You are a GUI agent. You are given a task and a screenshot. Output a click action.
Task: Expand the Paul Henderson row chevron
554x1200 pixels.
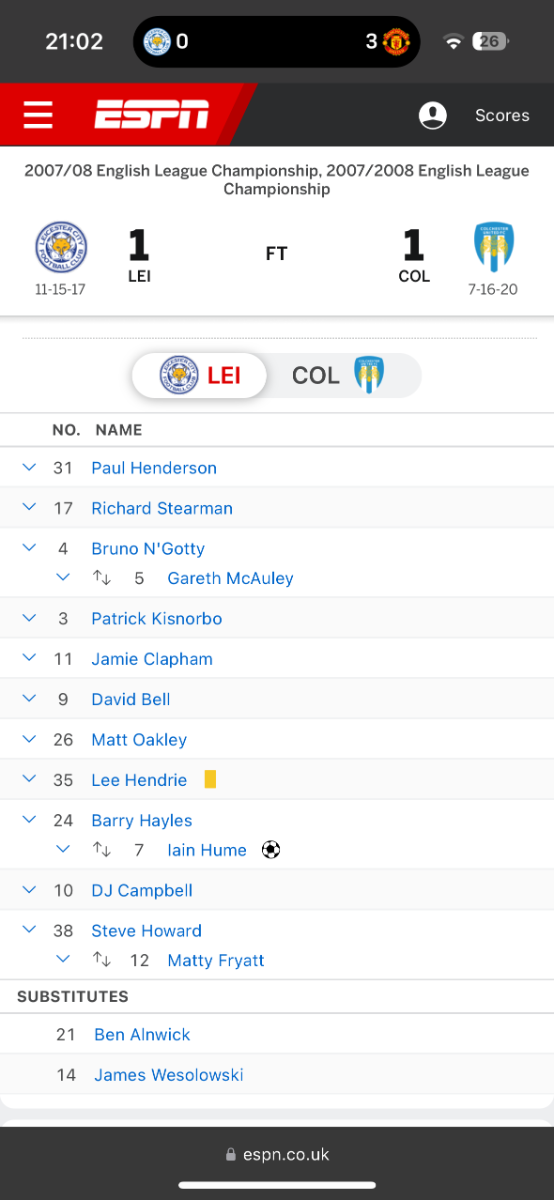click(29, 467)
